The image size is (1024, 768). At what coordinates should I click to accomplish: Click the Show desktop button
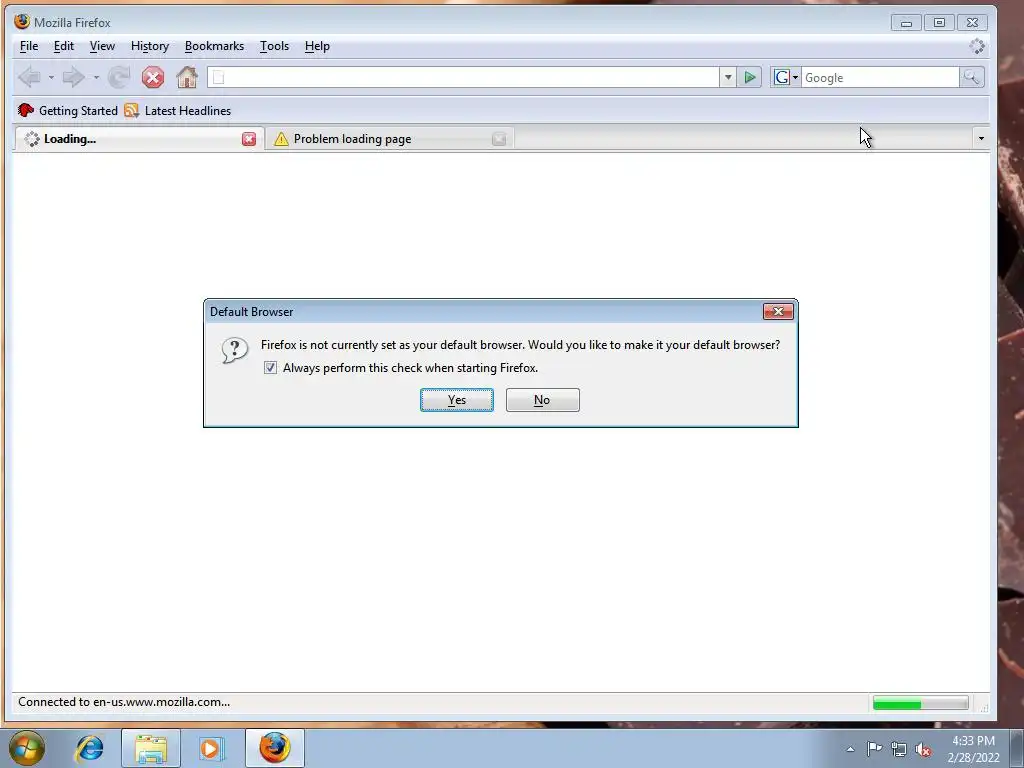(x=1017, y=748)
